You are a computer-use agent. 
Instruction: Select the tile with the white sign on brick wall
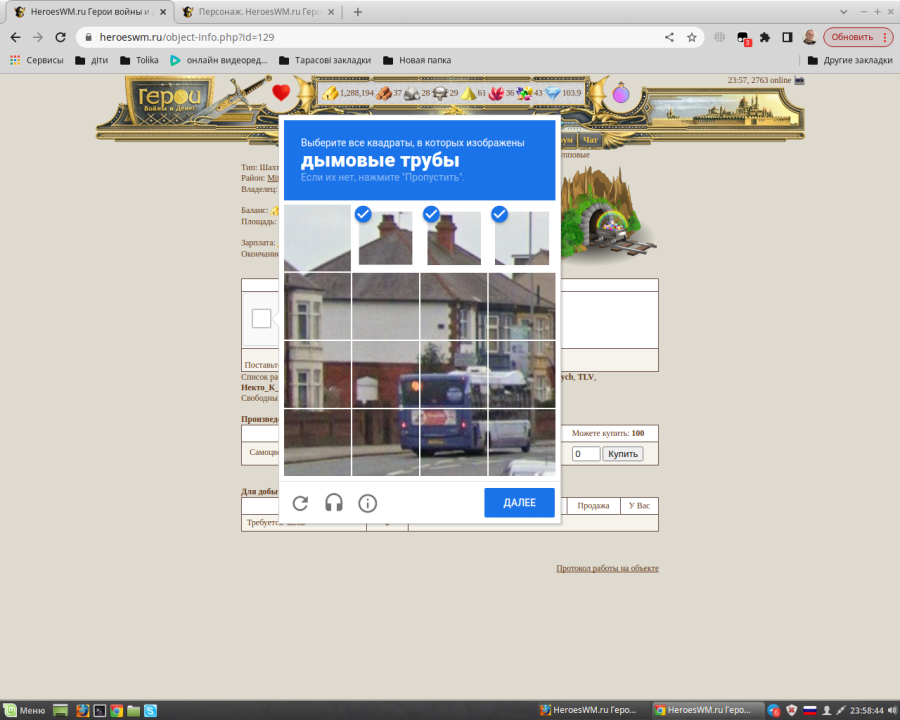click(x=386, y=374)
